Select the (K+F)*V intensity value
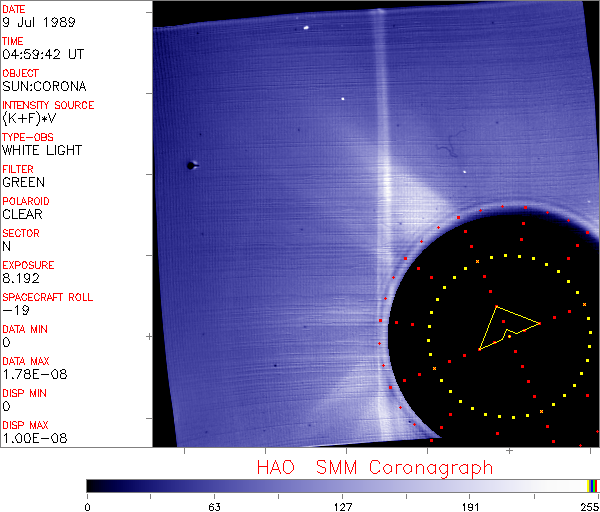Image resolution: width=600 pixels, height=512 pixels. coord(29,119)
